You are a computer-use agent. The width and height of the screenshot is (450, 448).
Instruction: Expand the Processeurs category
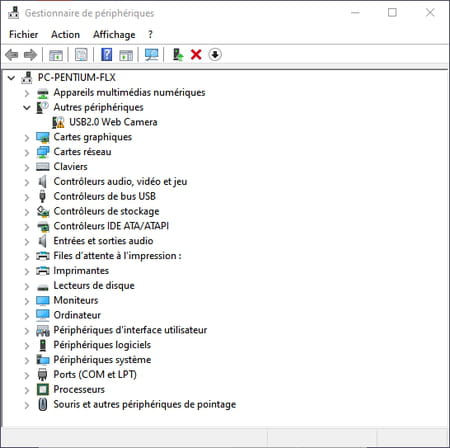pos(27,390)
